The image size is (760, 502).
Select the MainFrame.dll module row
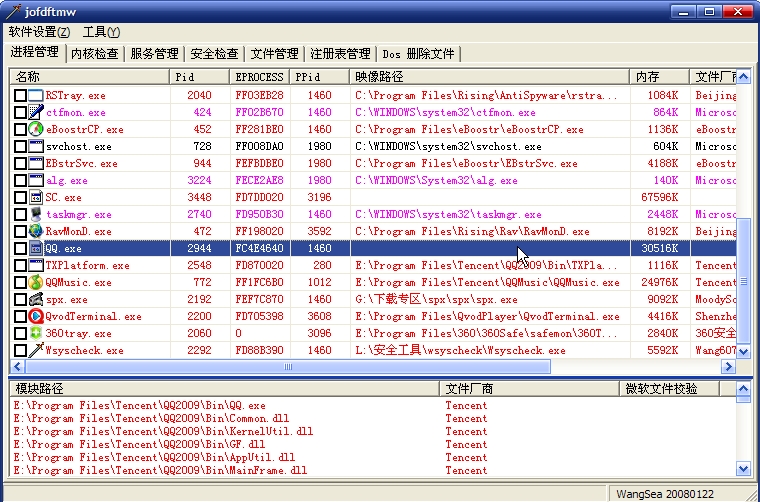click(373, 471)
